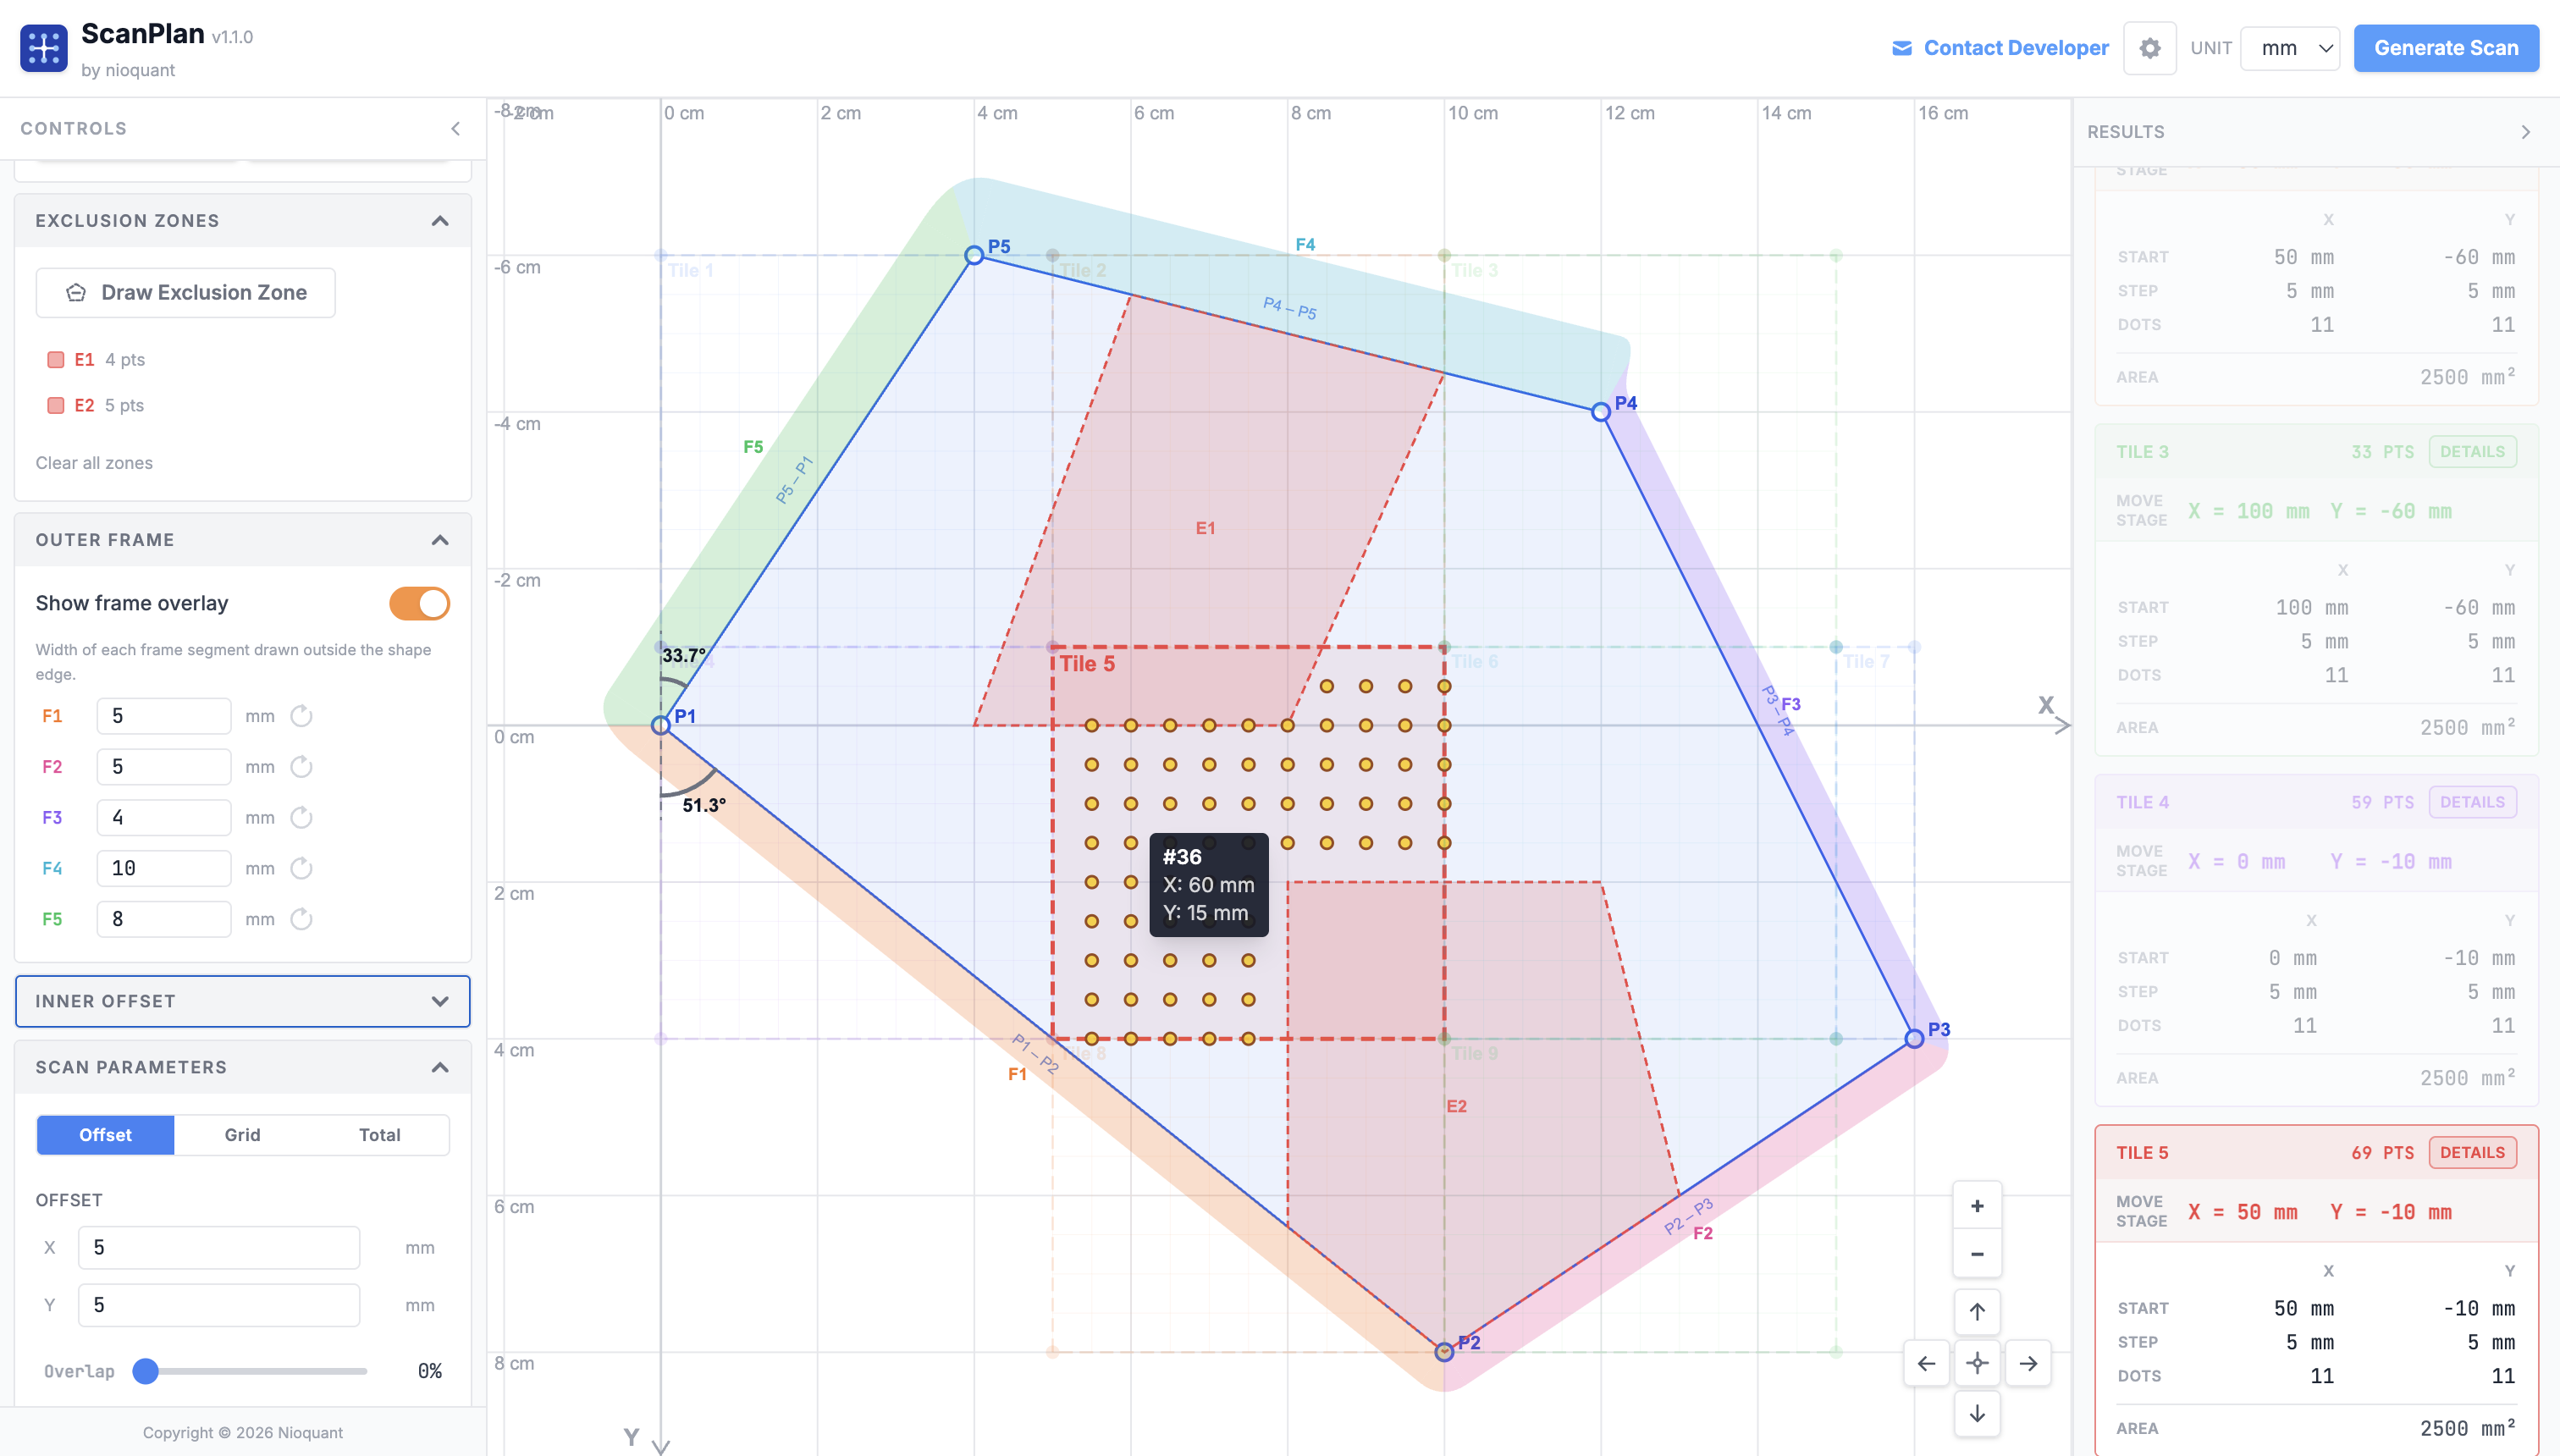Viewport: 2560px width, 1456px height.
Task: Collapse the Scan Parameters section
Action: (x=440, y=1068)
